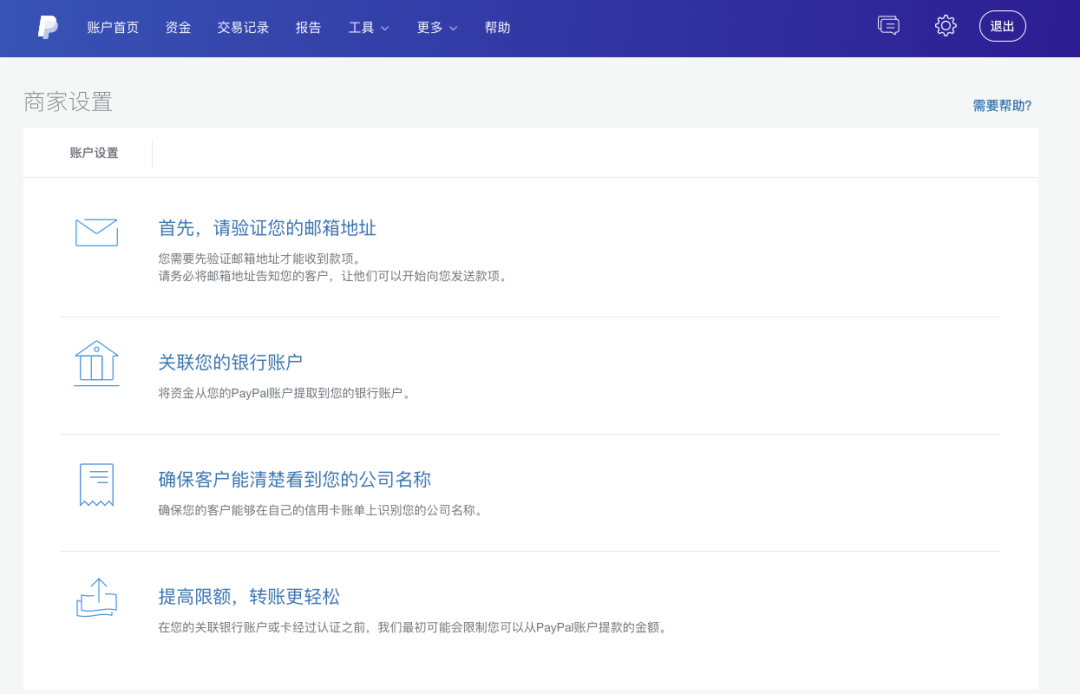Open the 账户首页 menu item

coord(113,28)
